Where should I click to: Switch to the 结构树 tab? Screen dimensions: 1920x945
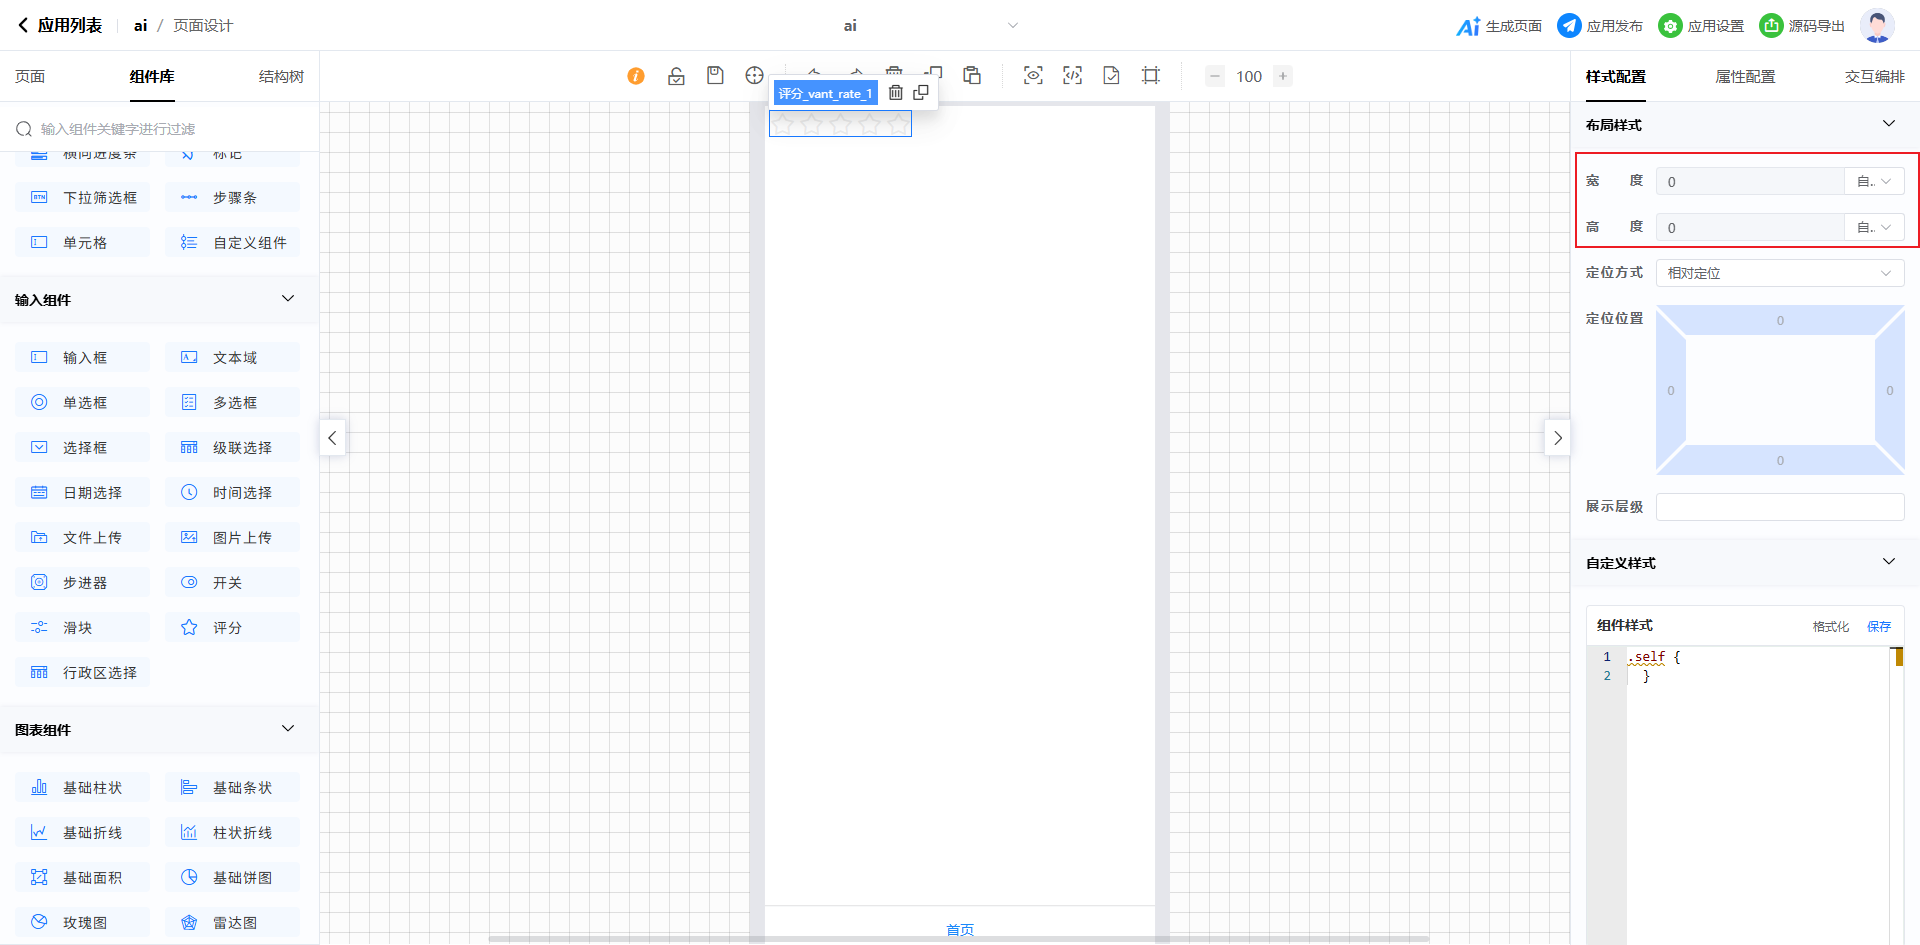click(281, 77)
